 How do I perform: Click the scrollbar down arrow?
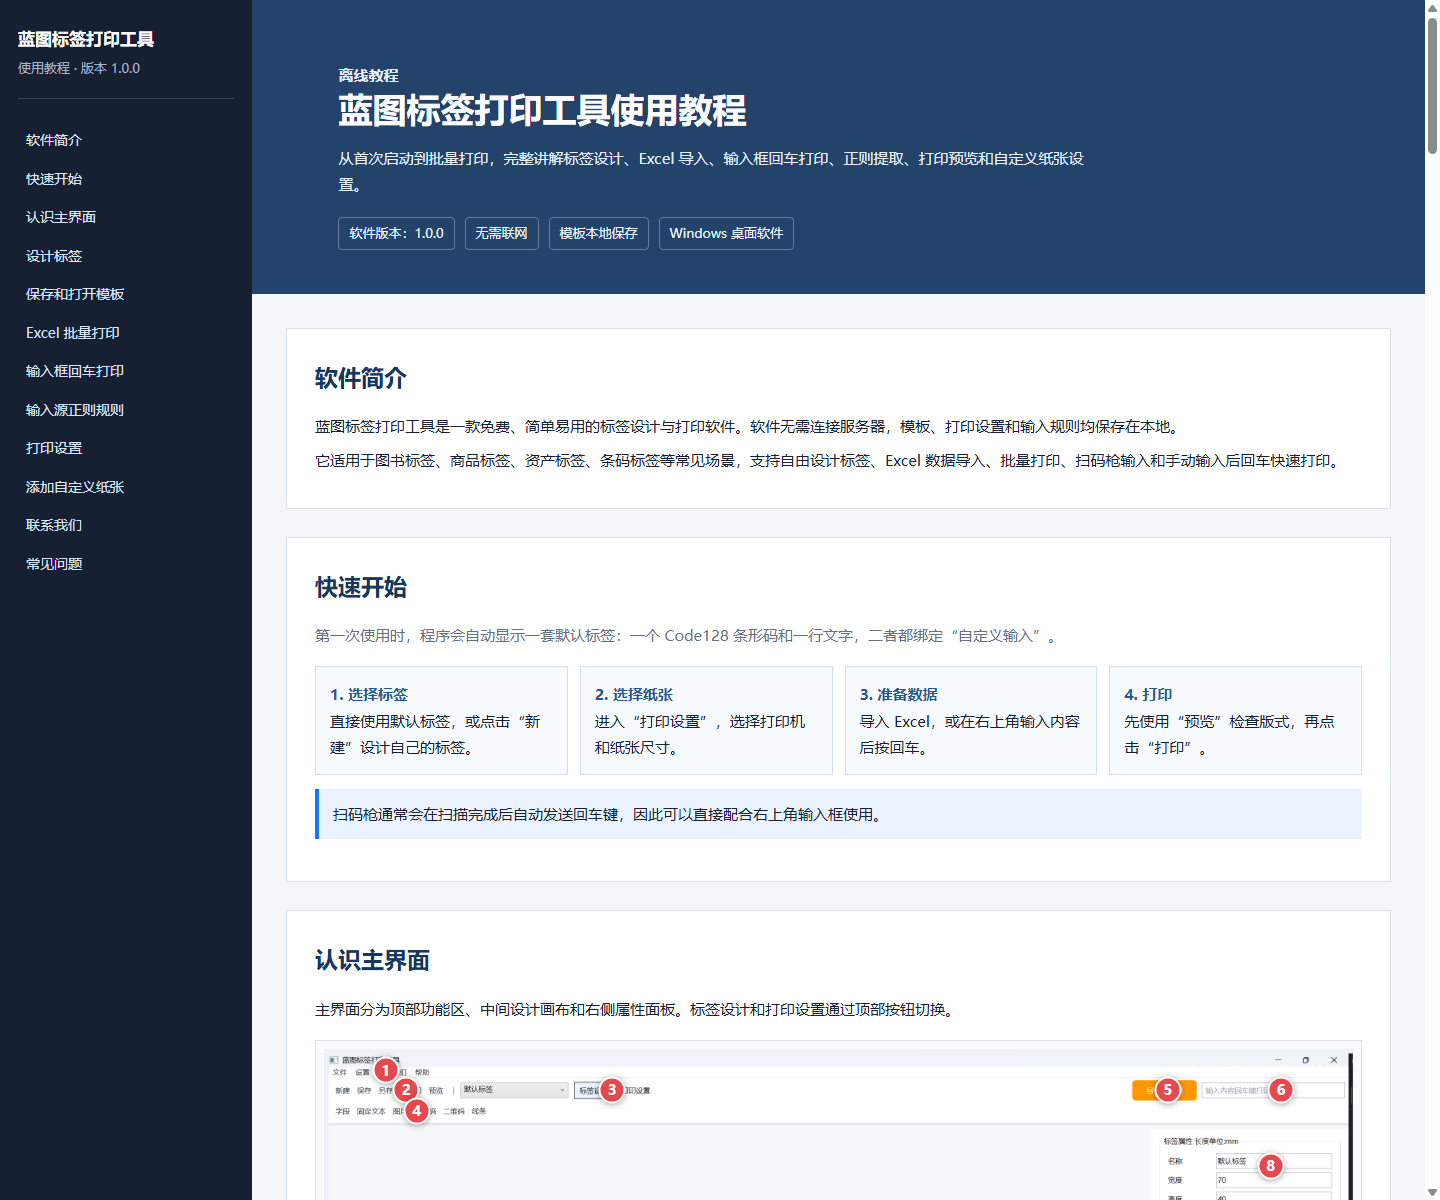(1432, 1192)
